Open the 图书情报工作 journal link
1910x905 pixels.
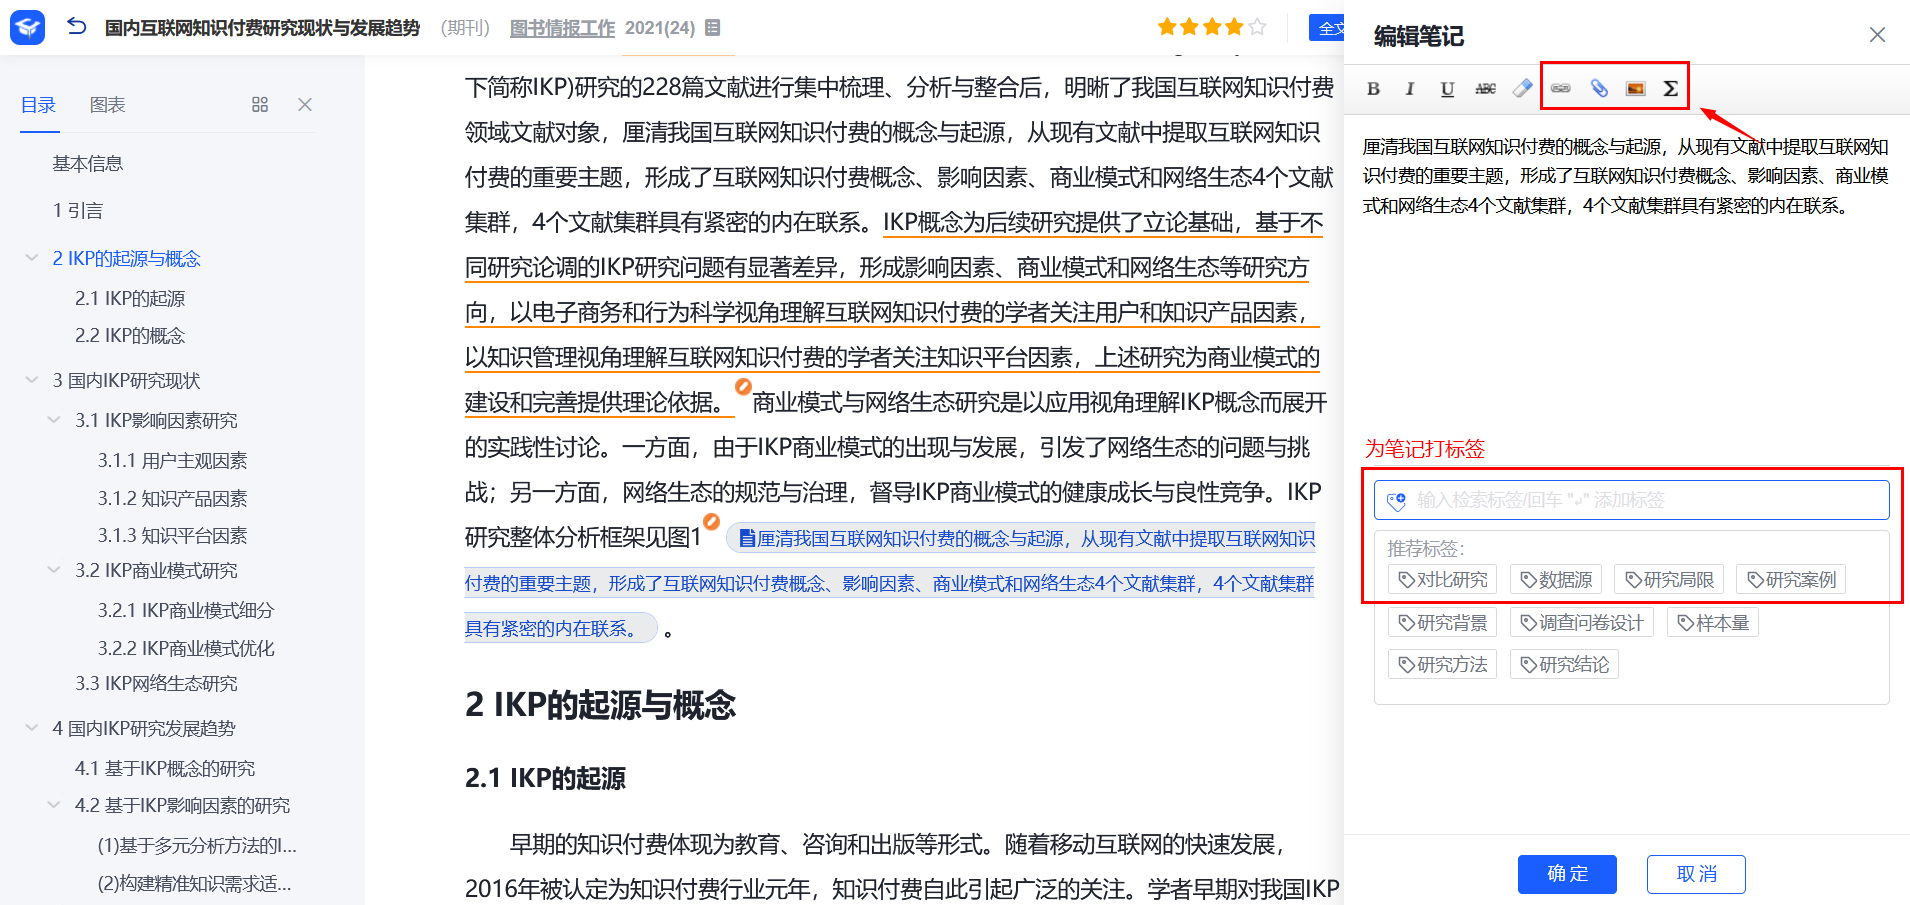click(x=562, y=28)
